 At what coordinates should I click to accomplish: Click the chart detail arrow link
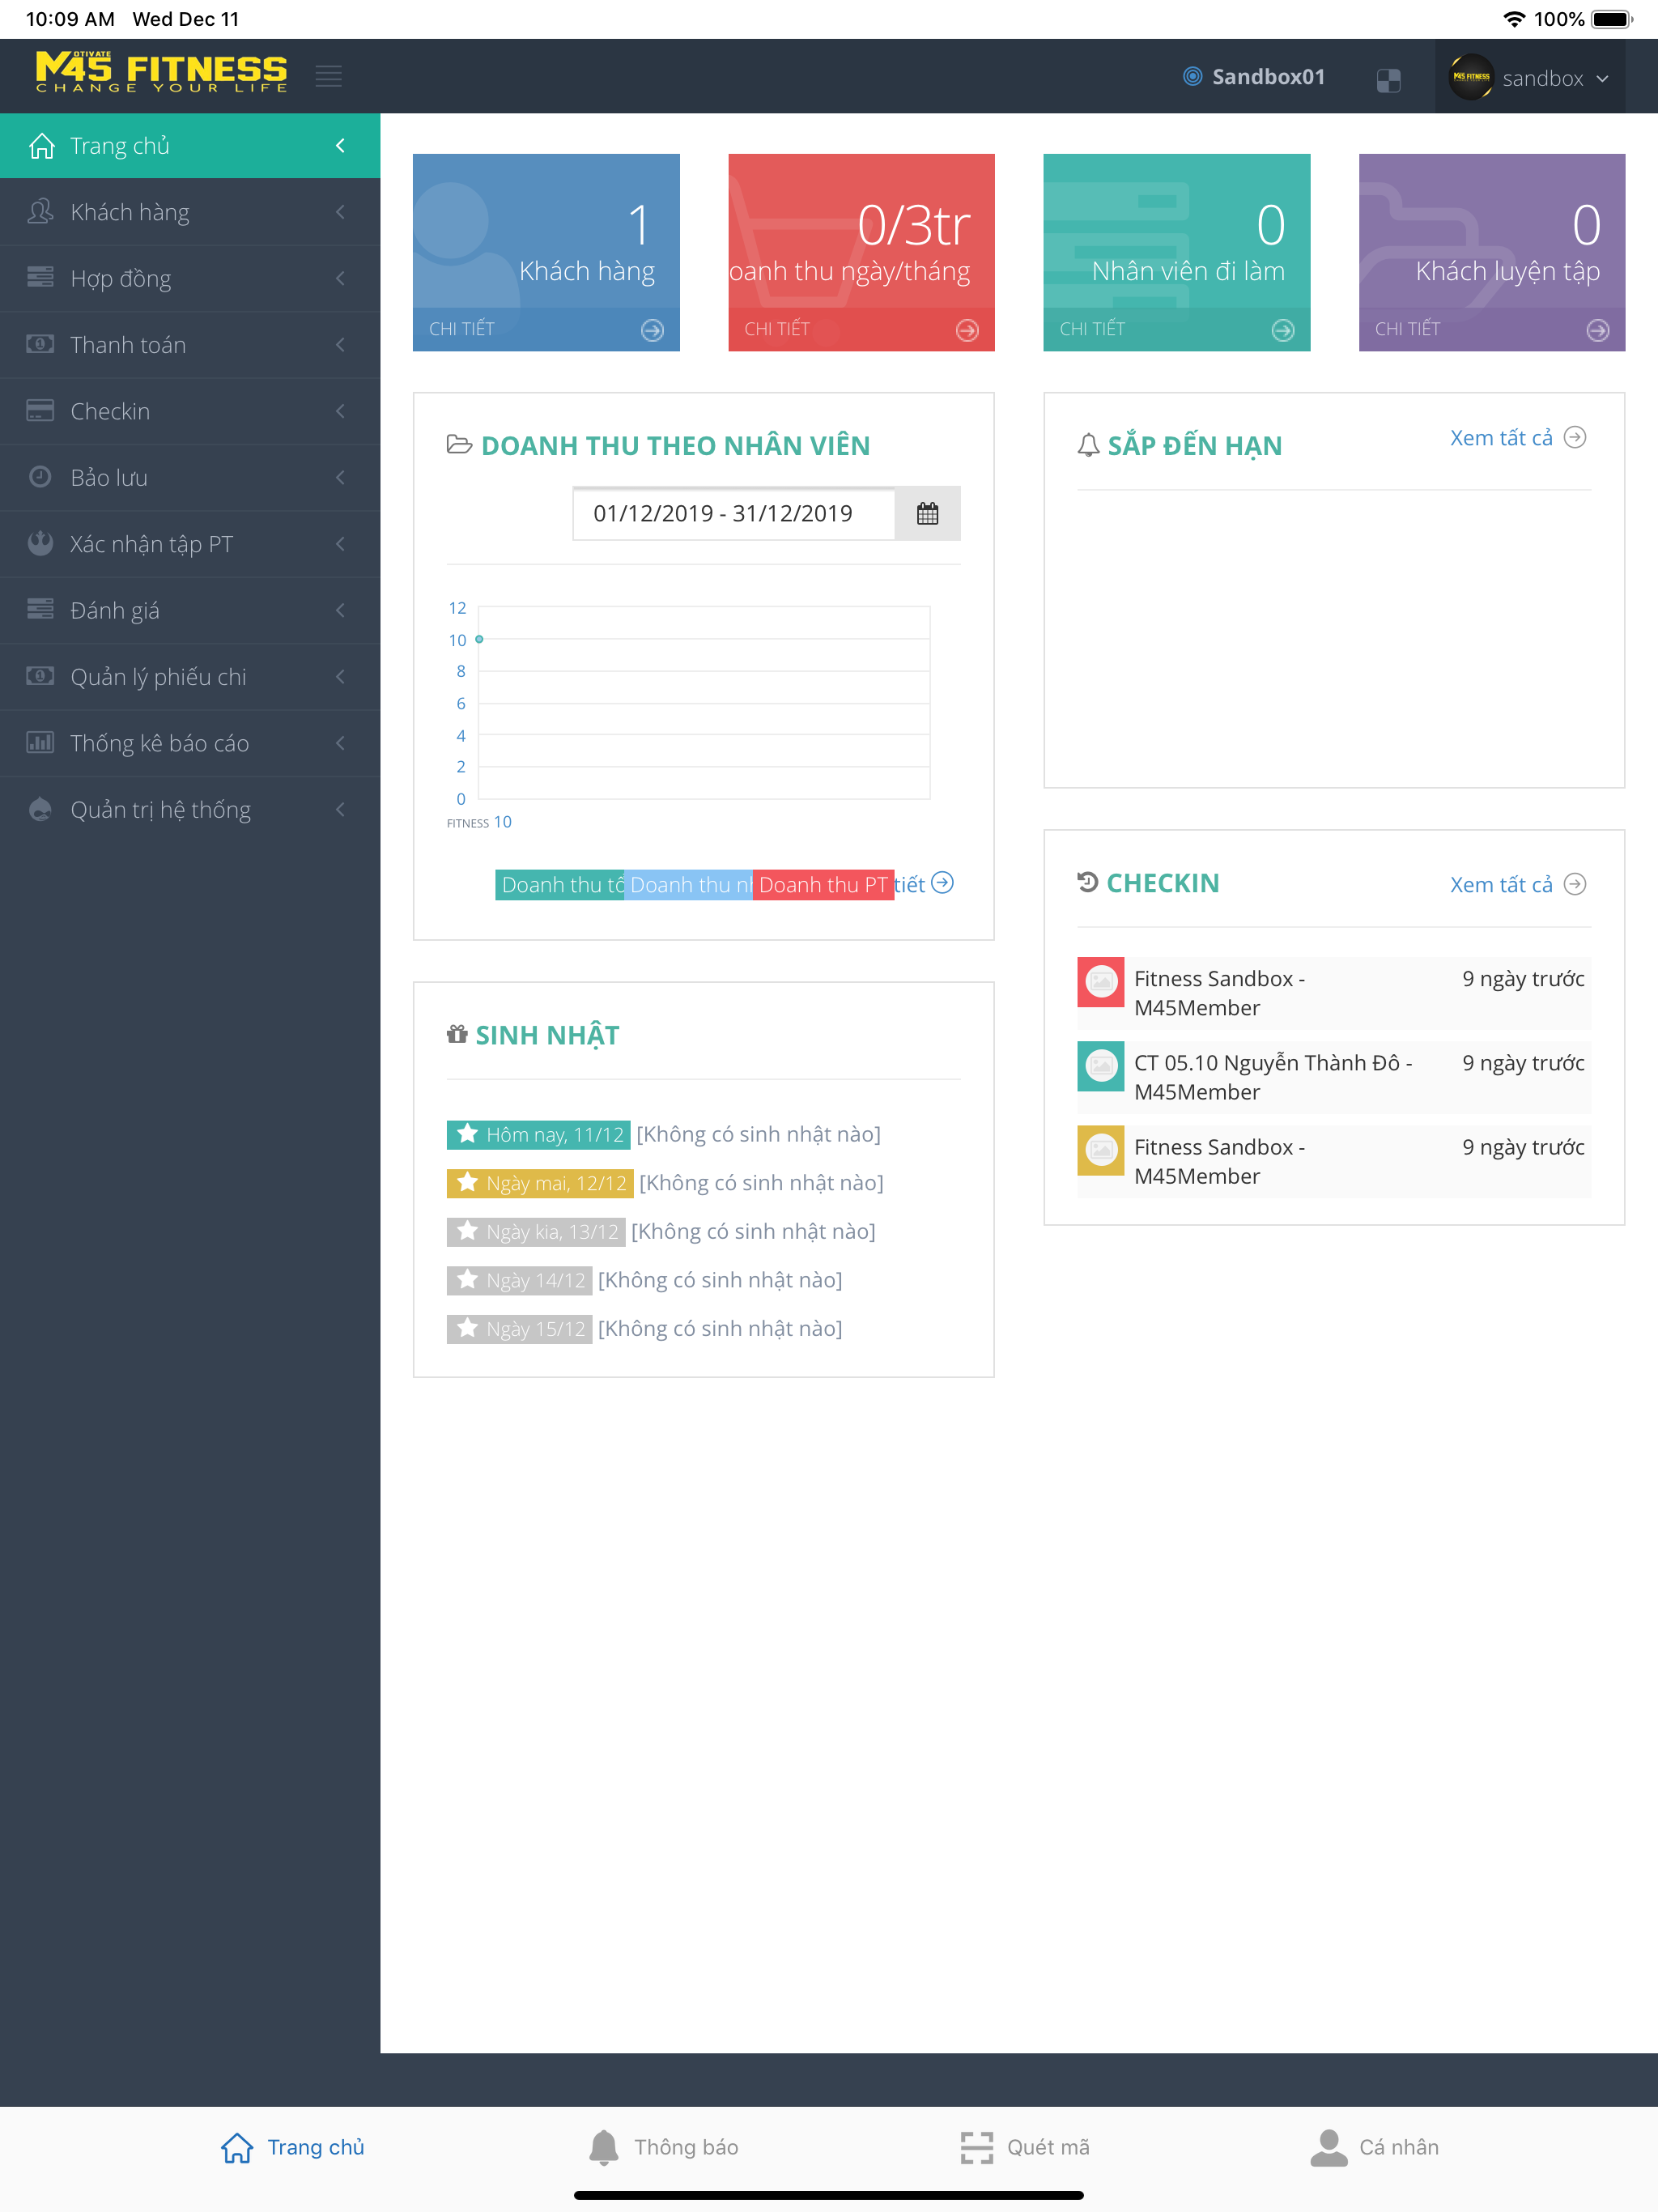tap(942, 883)
